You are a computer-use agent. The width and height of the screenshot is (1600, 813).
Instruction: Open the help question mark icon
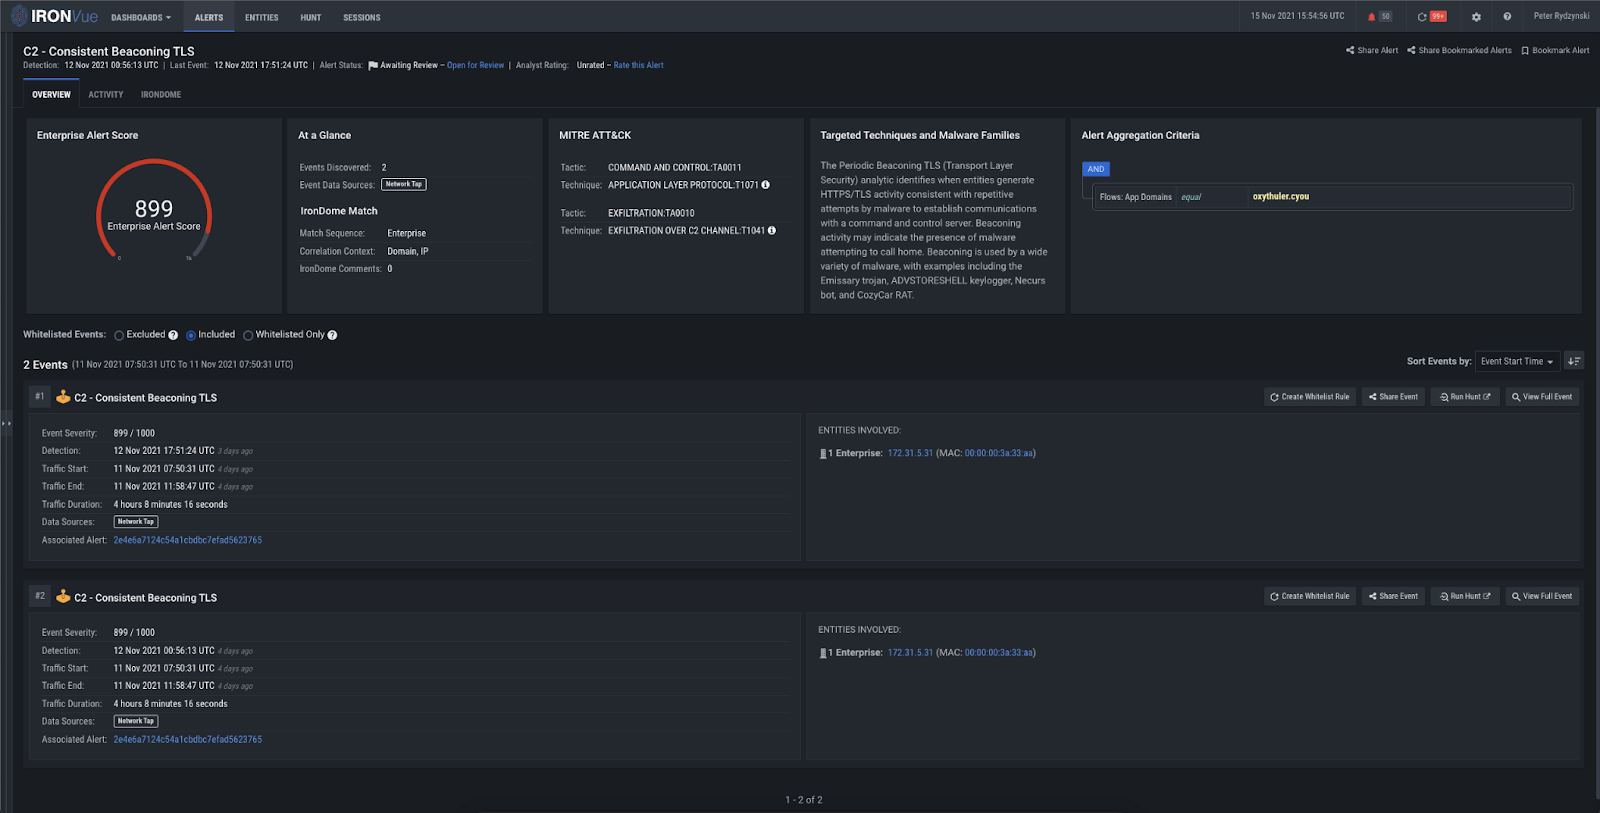click(1507, 17)
